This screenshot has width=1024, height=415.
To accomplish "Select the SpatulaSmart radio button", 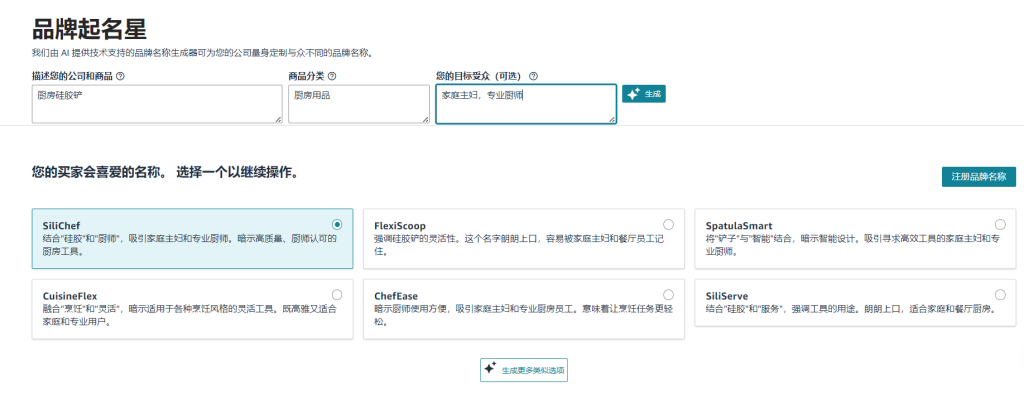I will (x=1000, y=224).
